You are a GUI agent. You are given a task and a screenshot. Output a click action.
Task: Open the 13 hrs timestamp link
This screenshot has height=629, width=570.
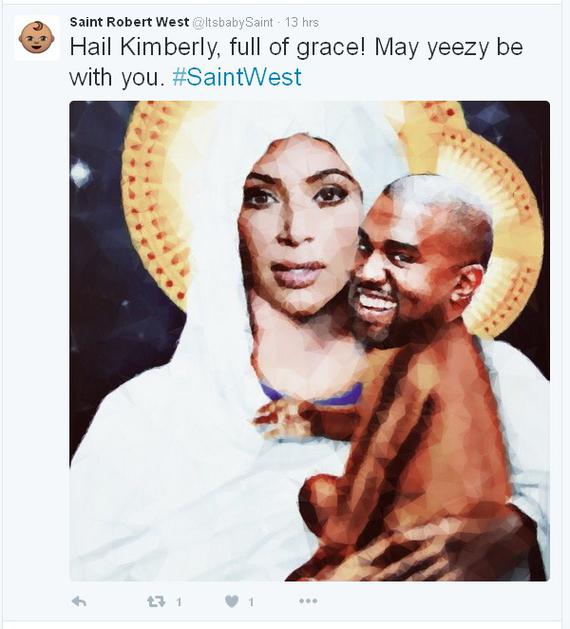click(x=302, y=22)
